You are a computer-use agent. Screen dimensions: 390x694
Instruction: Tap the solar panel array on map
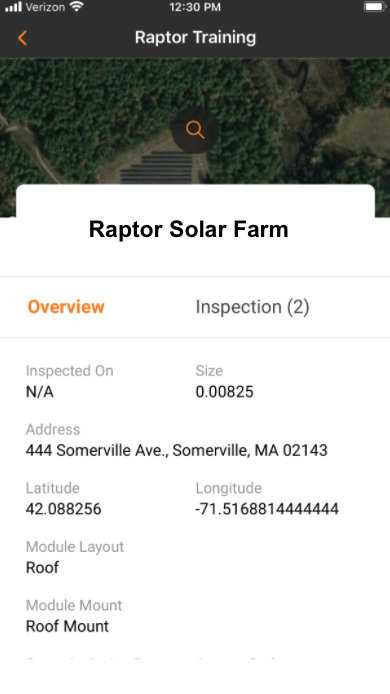click(x=156, y=168)
